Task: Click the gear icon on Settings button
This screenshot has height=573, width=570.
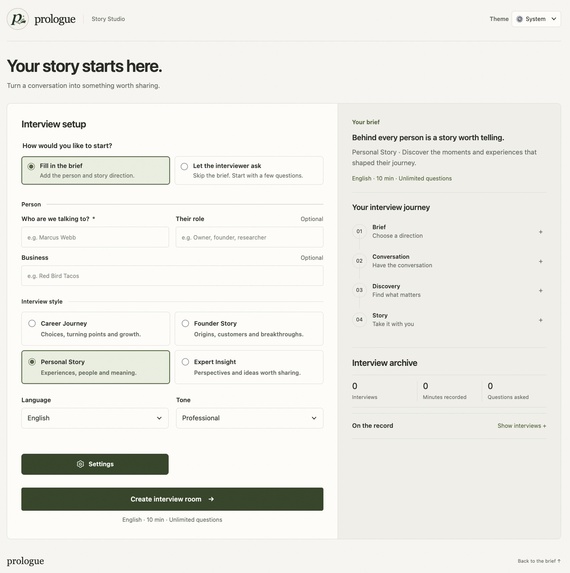Action: pos(80,464)
